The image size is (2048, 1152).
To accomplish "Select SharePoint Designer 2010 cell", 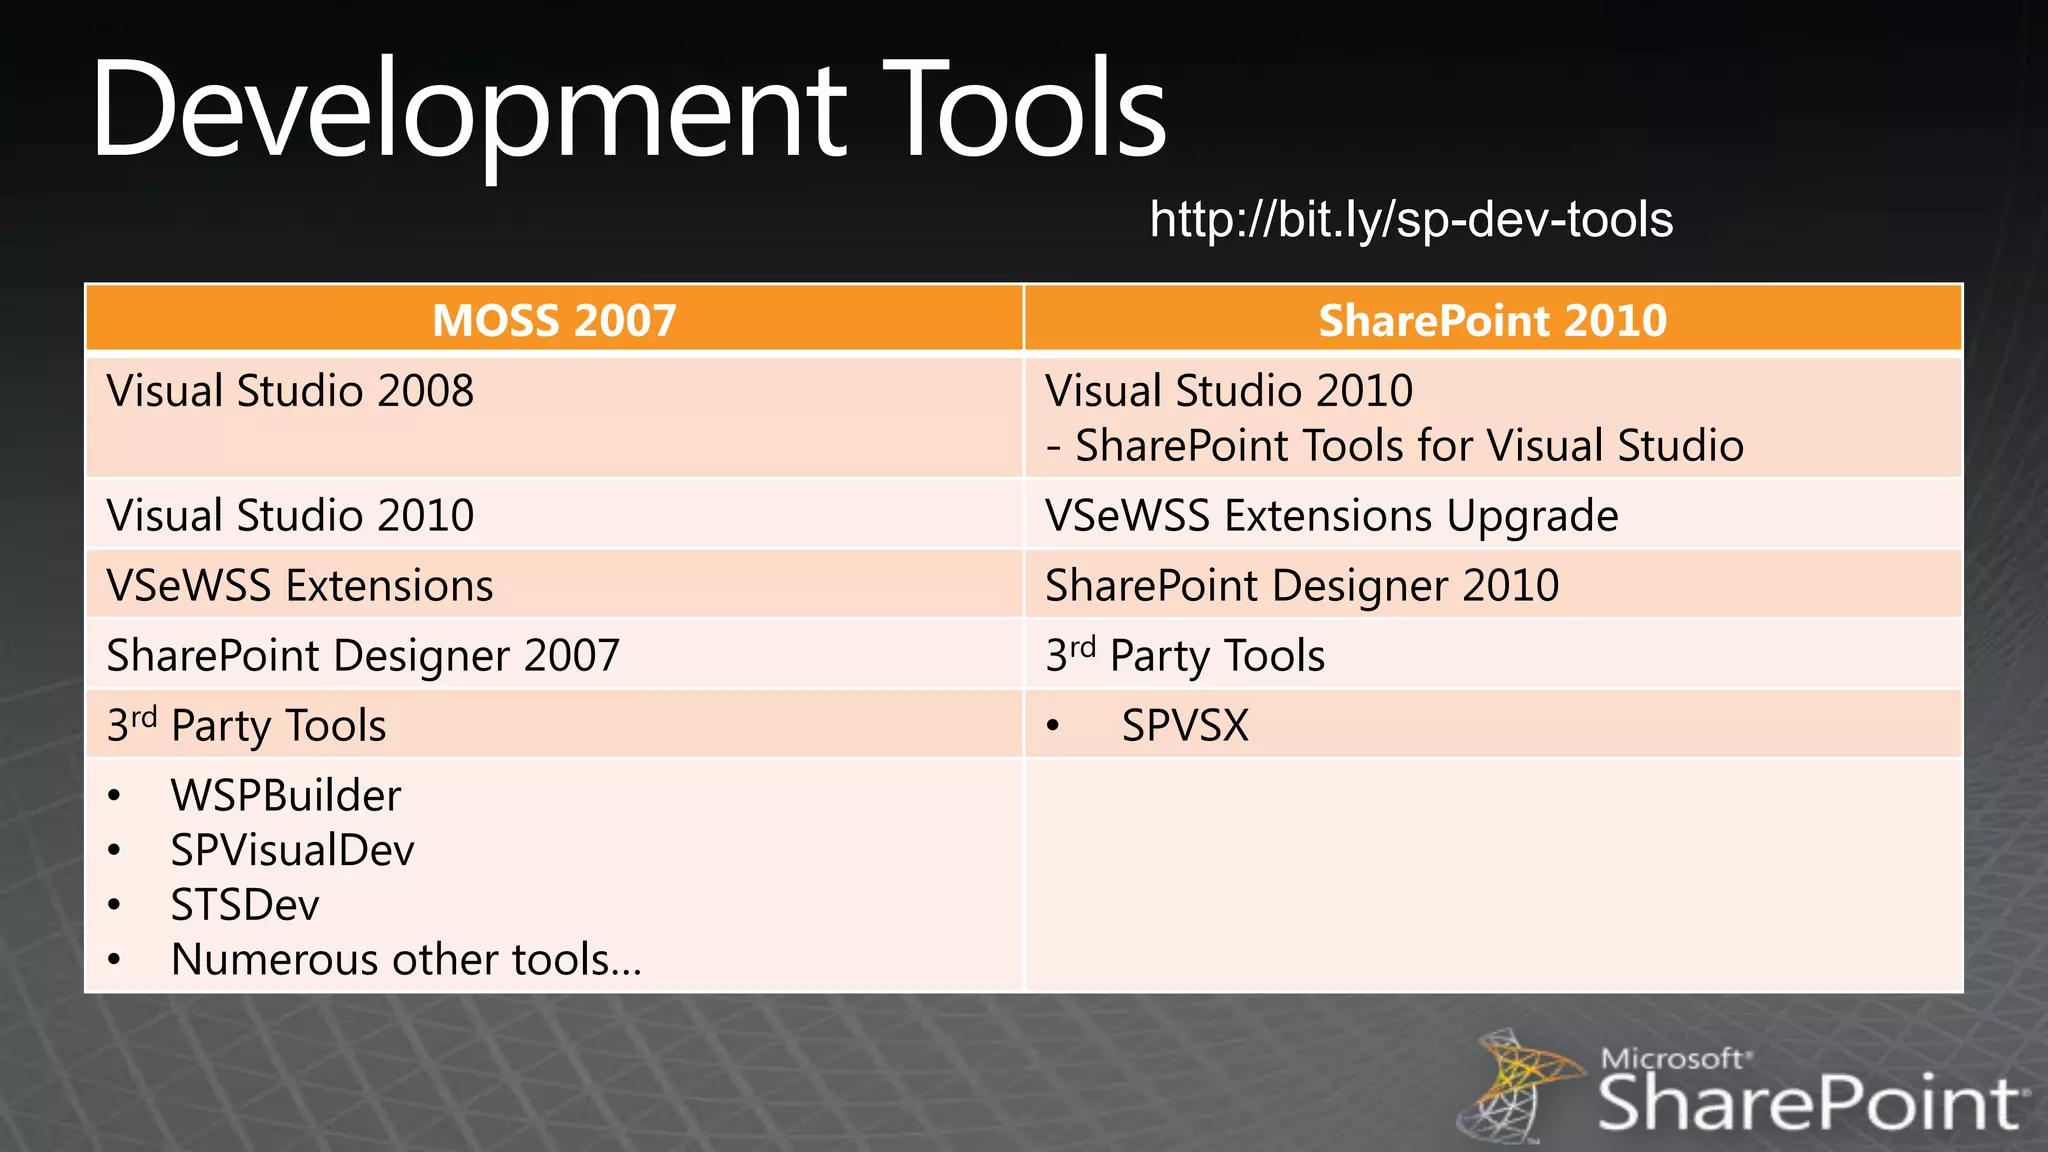I will (x=1301, y=586).
